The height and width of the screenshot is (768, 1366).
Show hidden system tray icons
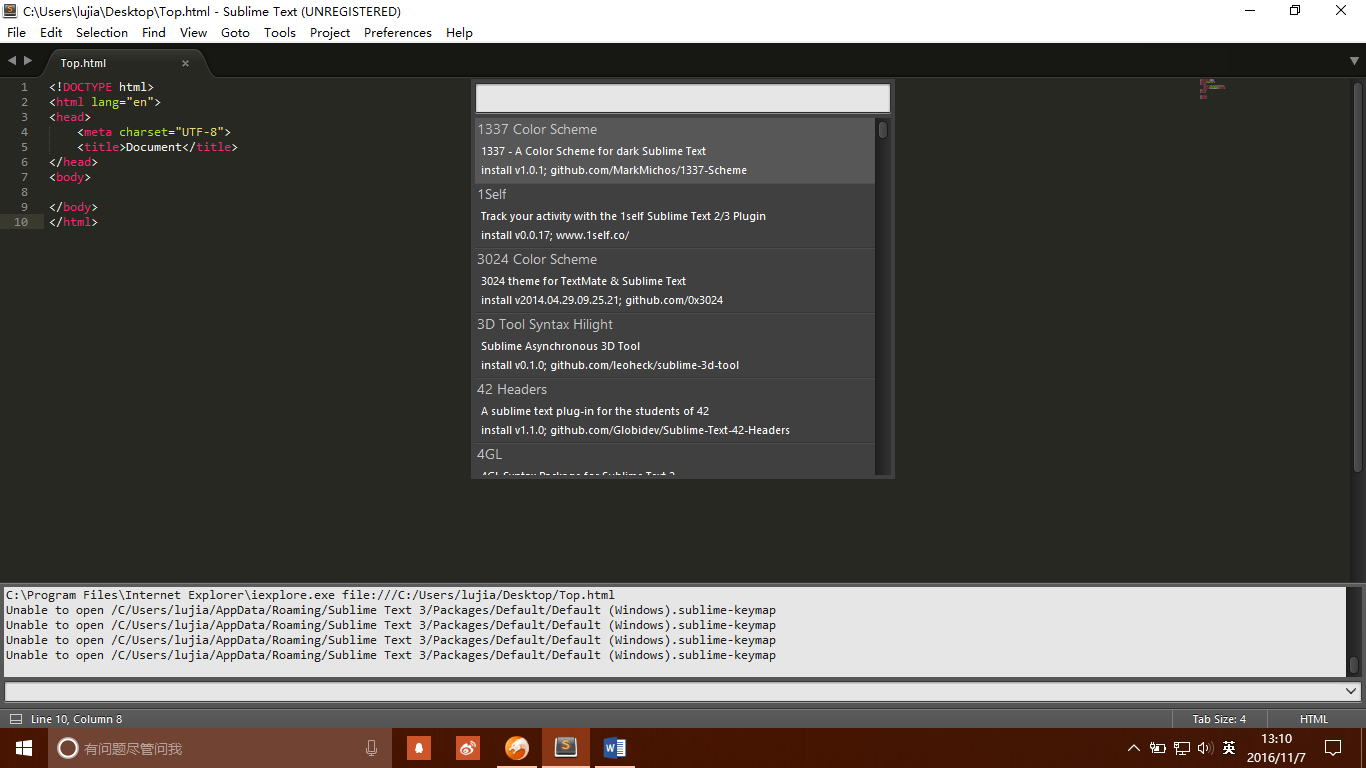[1133, 748]
